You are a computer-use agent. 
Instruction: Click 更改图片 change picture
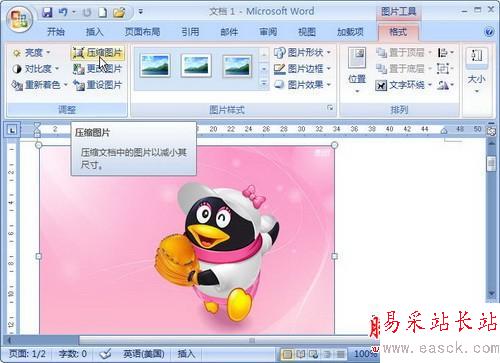(98, 69)
